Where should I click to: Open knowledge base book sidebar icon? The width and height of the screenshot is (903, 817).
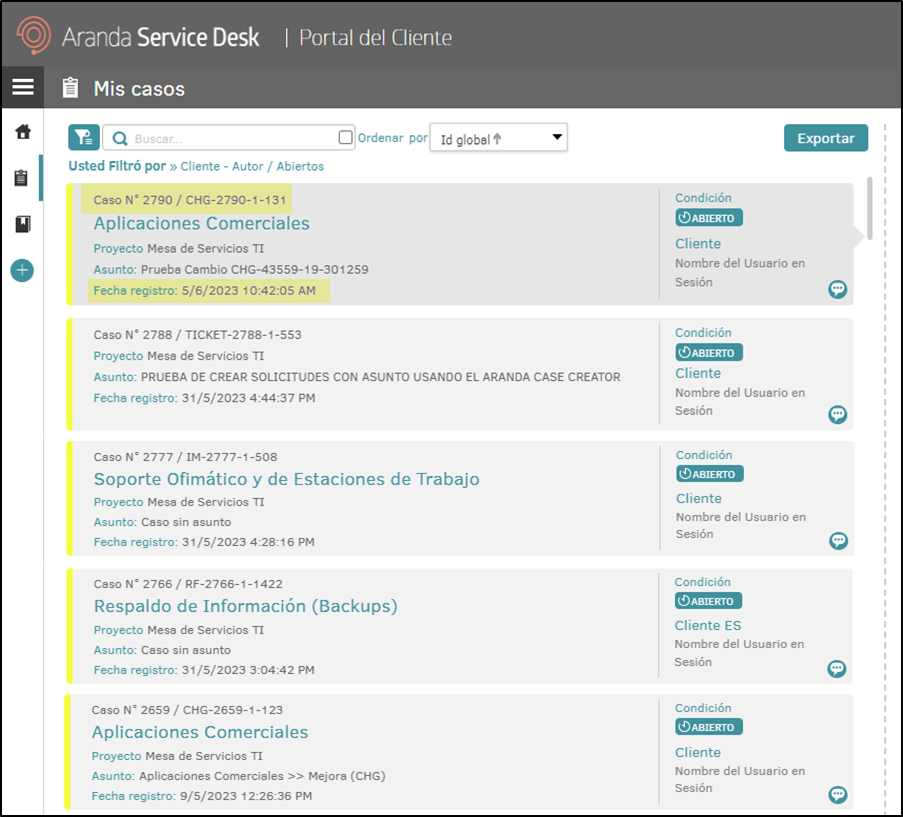22,224
